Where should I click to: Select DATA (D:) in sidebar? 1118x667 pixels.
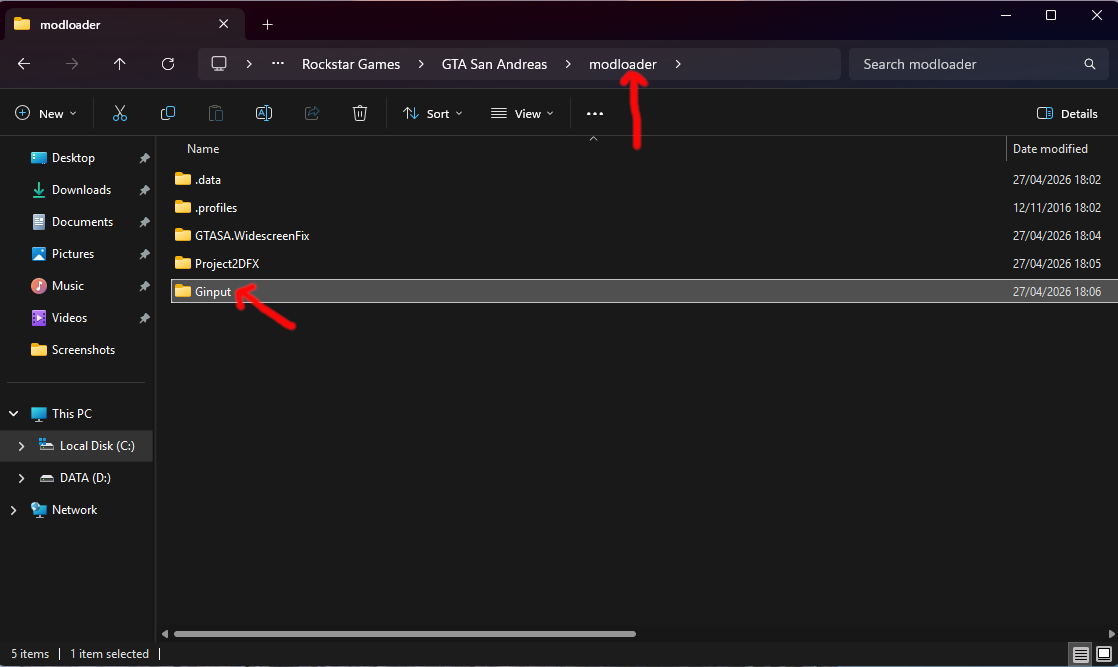click(85, 478)
